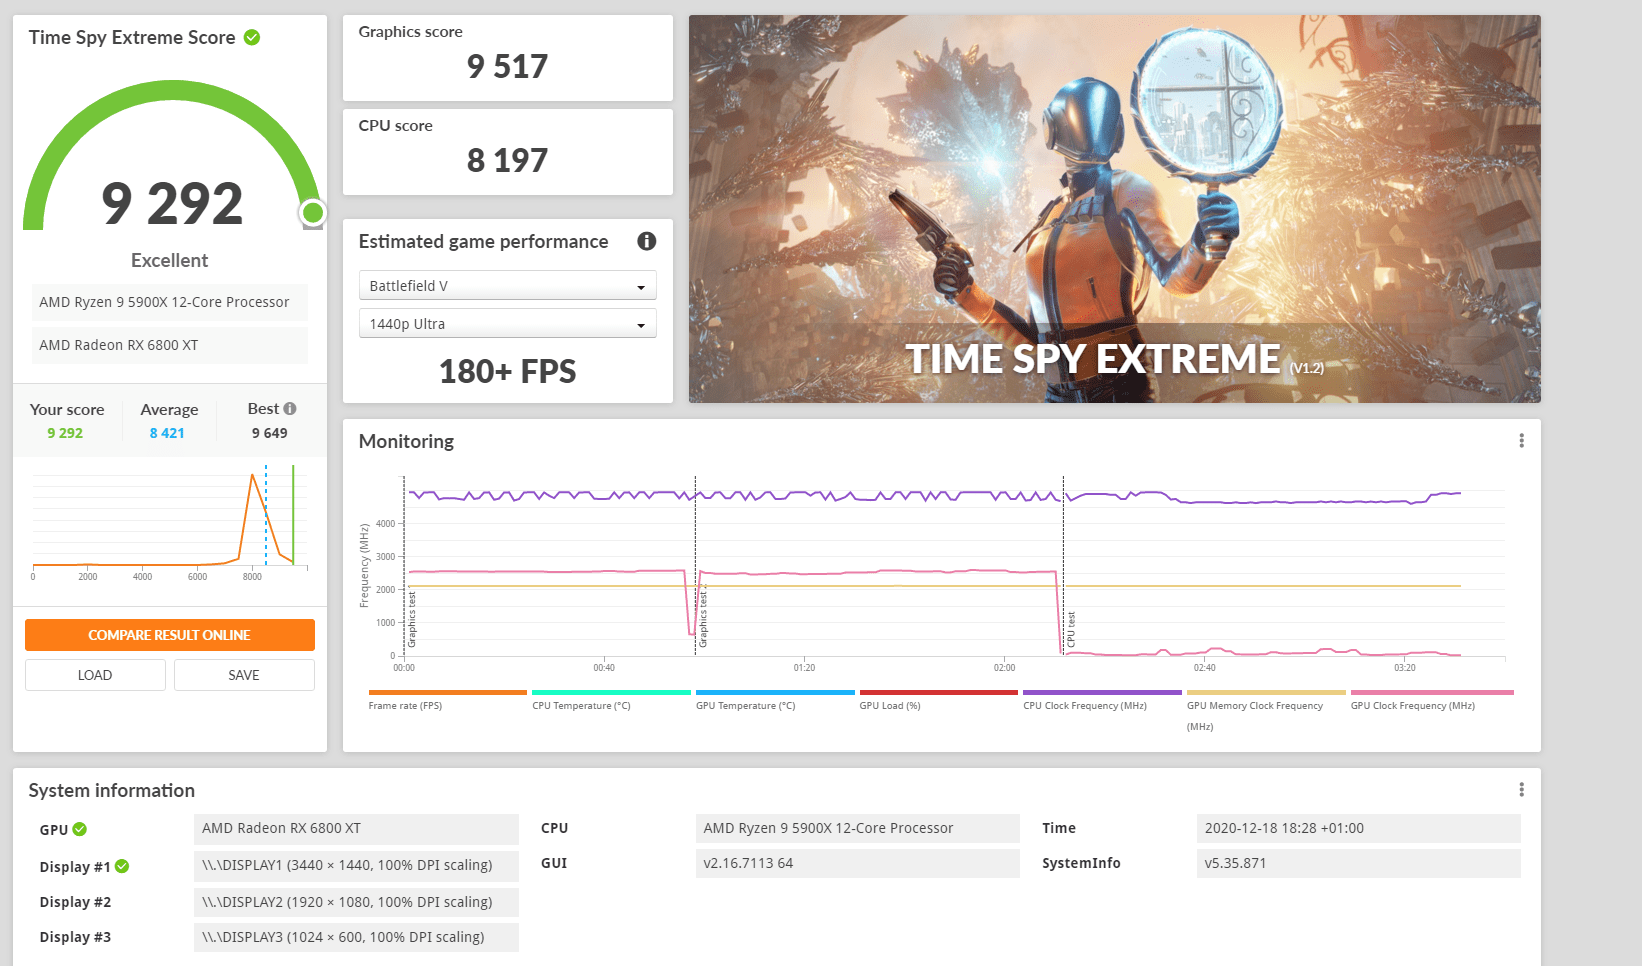Image resolution: width=1642 pixels, height=966 pixels.
Task: Click the GPU field AMD Radeon RX 6800 XT in System information
Action: coord(356,828)
